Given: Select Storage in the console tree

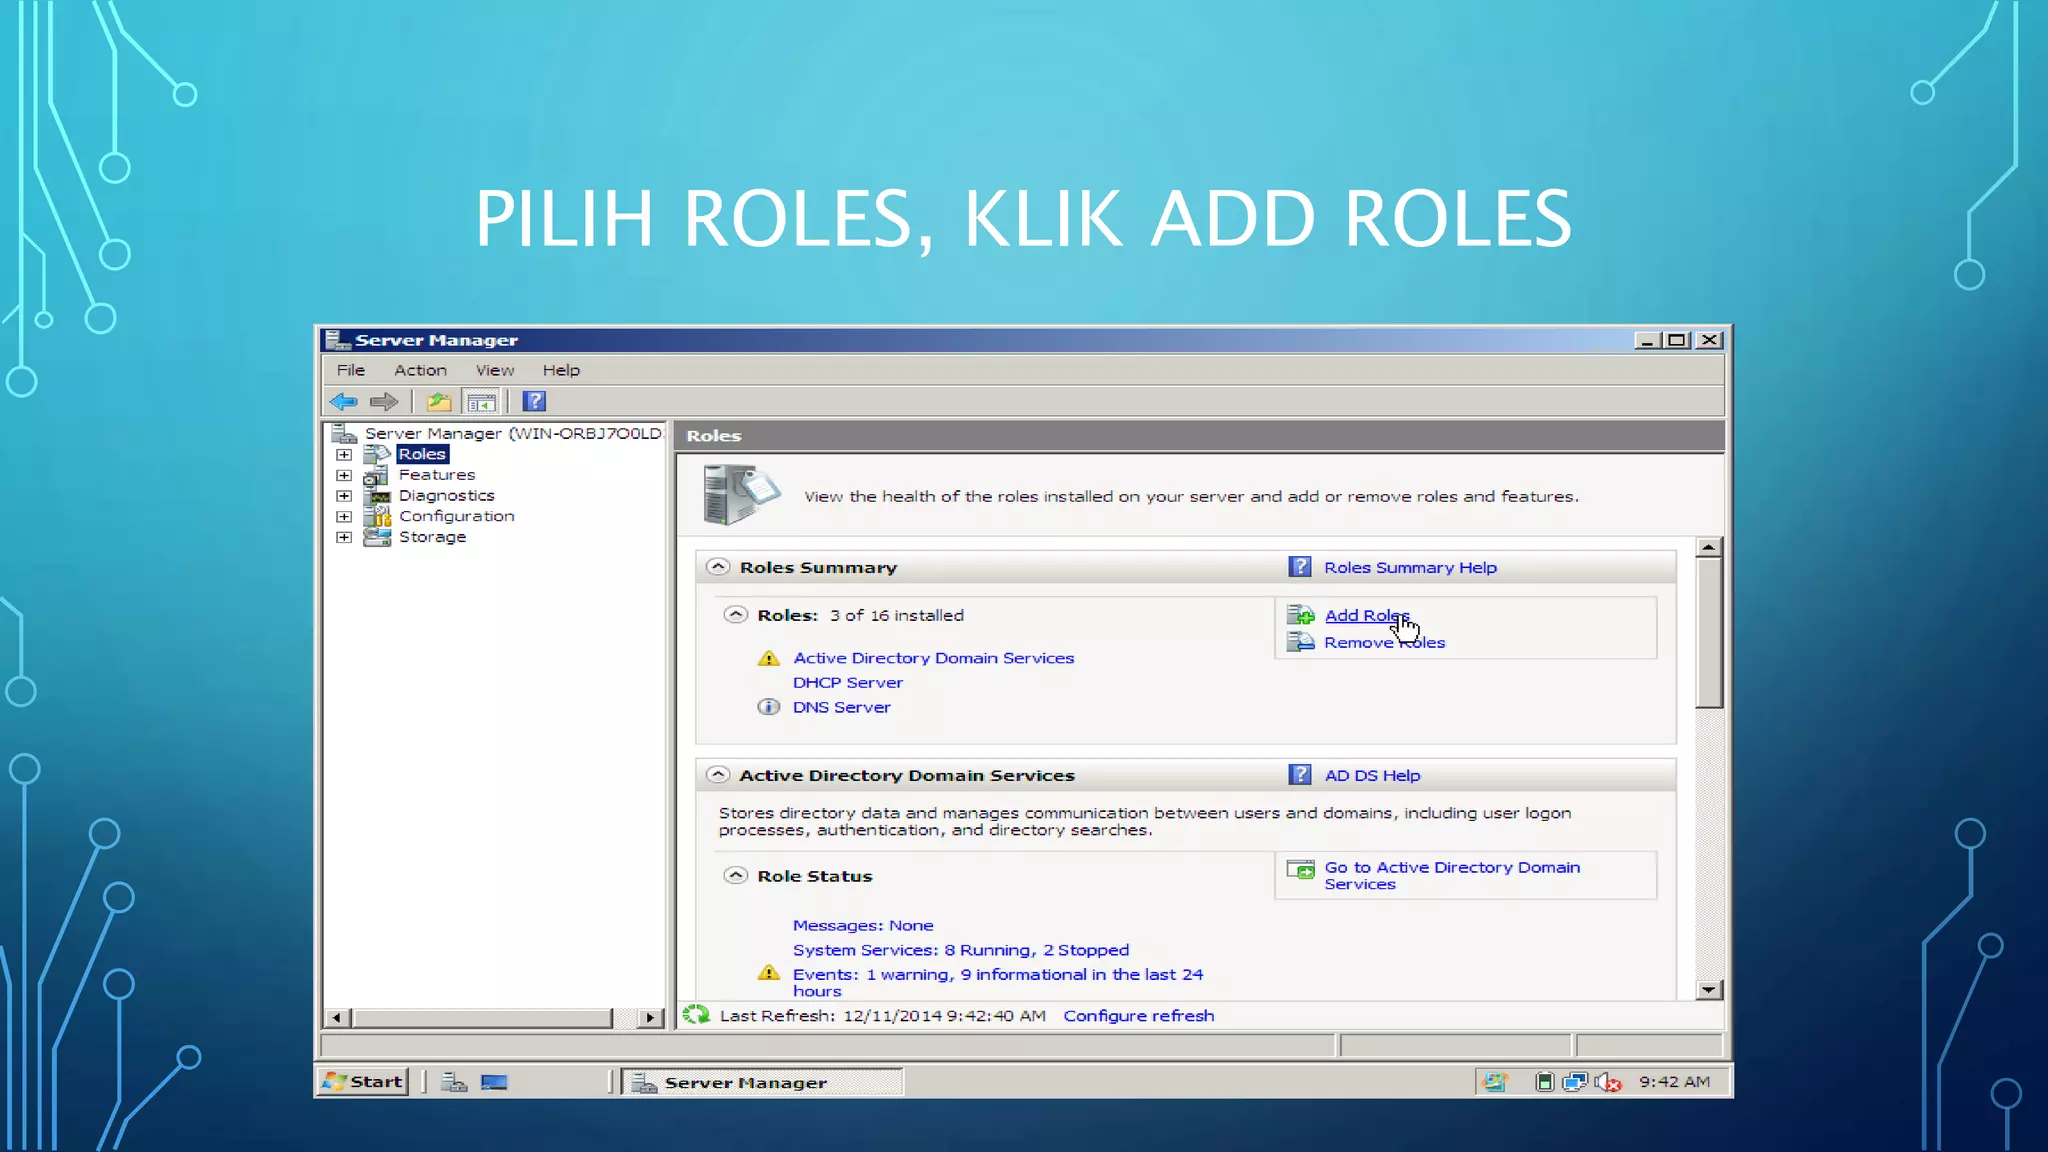Looking at the screenshot, I should [433, 537].
